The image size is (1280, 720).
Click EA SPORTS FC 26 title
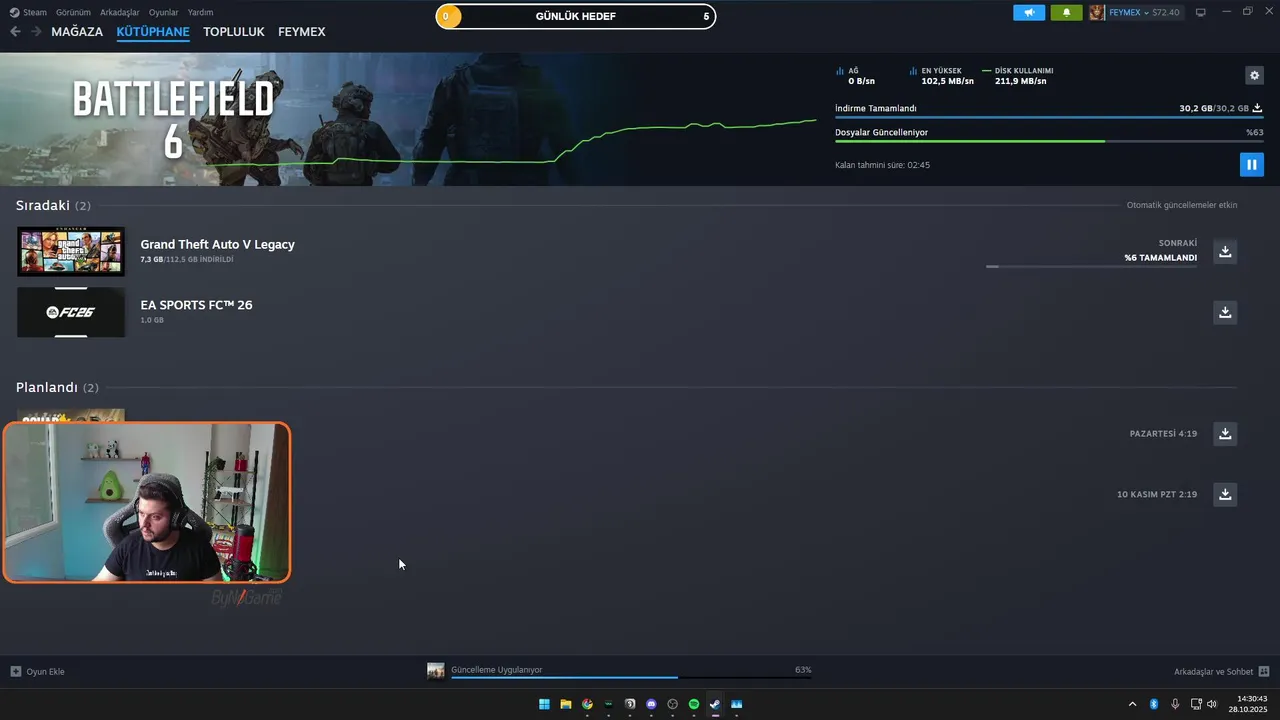[196, 305]
